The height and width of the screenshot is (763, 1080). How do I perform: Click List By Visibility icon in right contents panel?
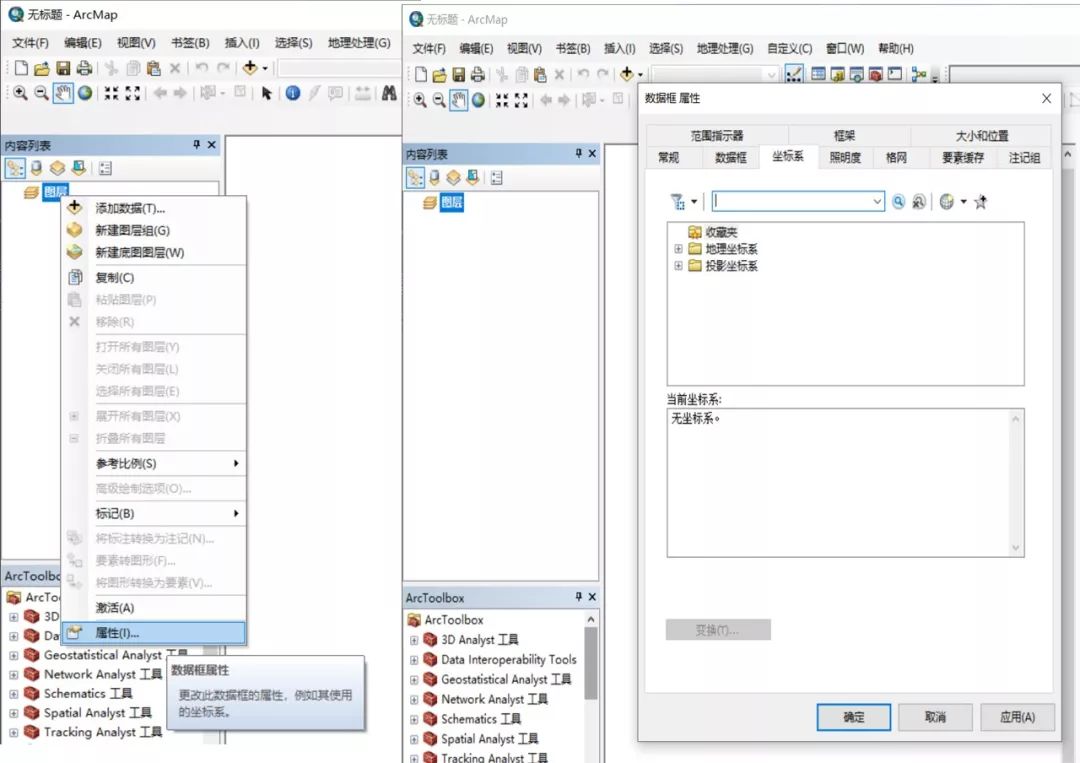point(453,178)
